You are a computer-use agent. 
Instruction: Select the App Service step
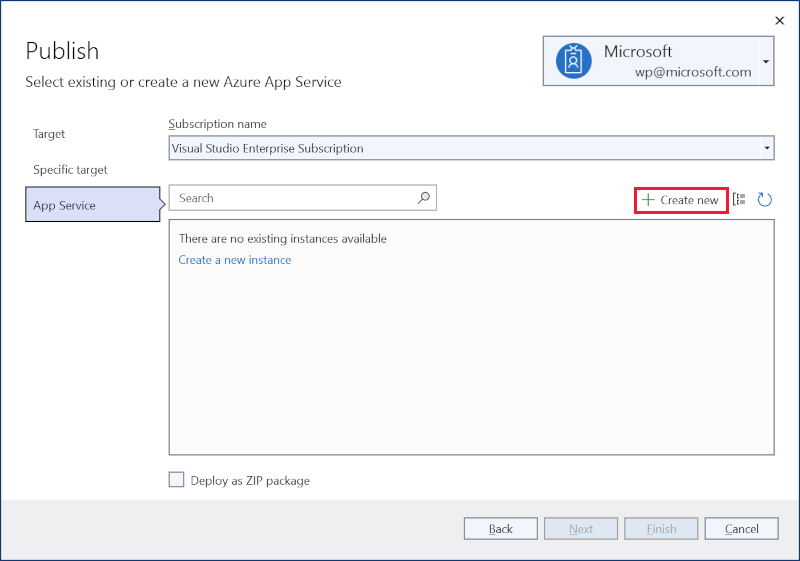(x=65, y=205)
